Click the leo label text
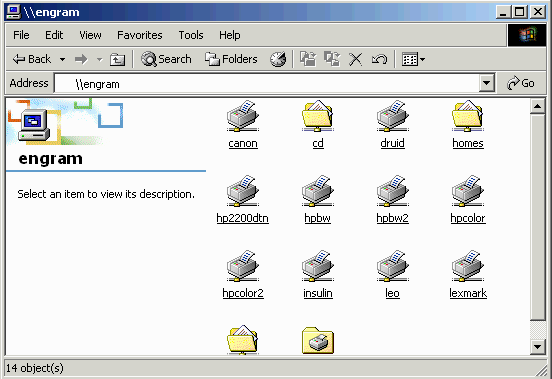552x379 pixels. click(x=393, y=293)
